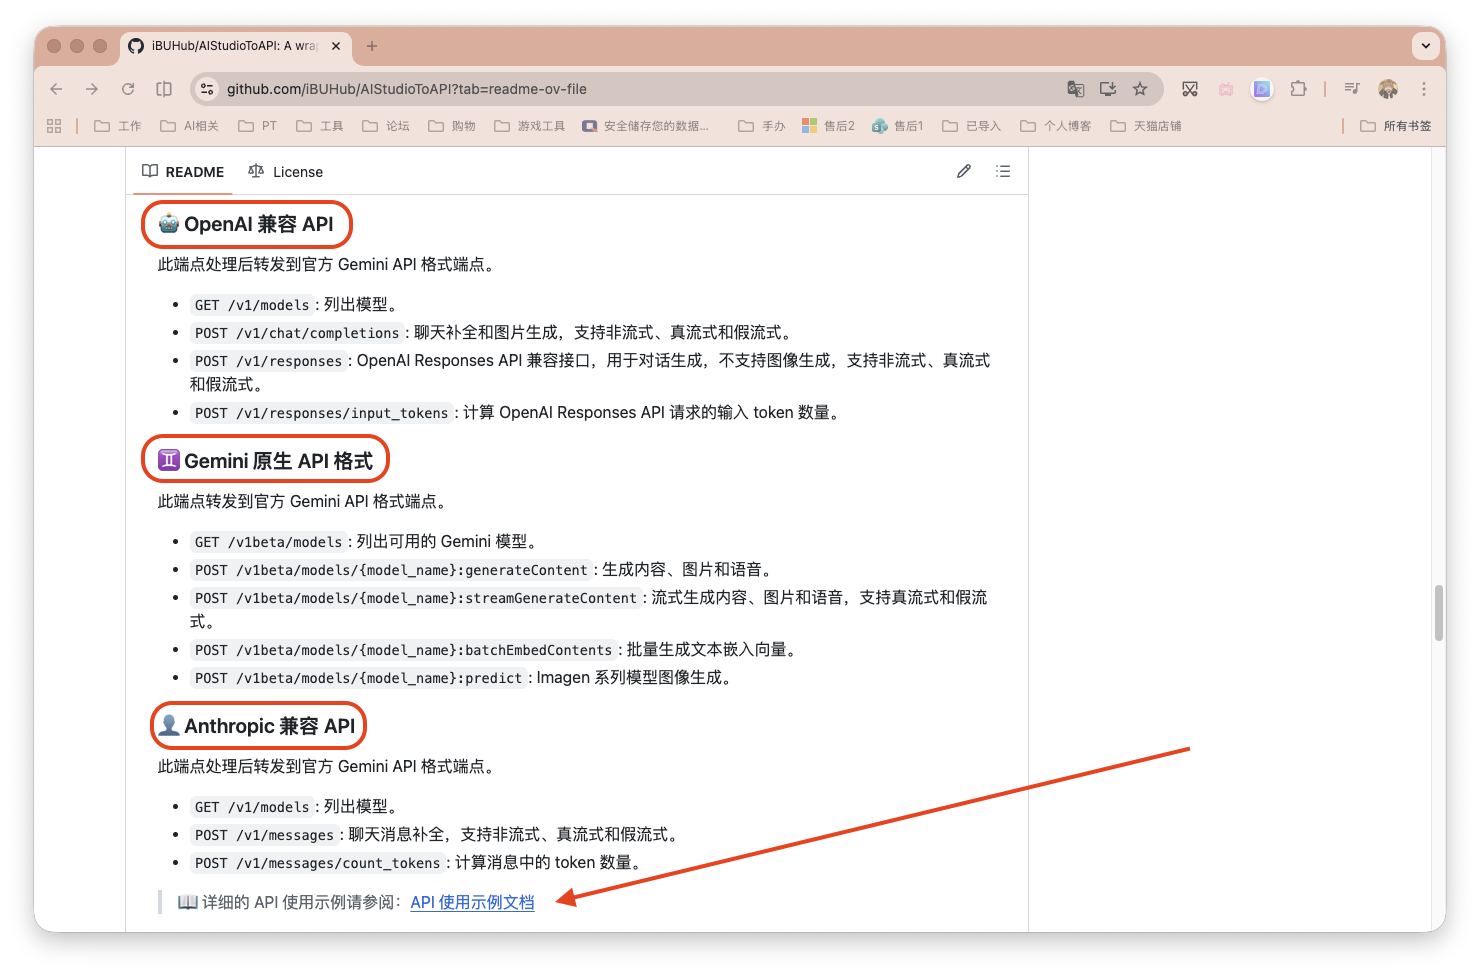
Task: Reload the page with the refresh icon
Action: click(128, 88)
